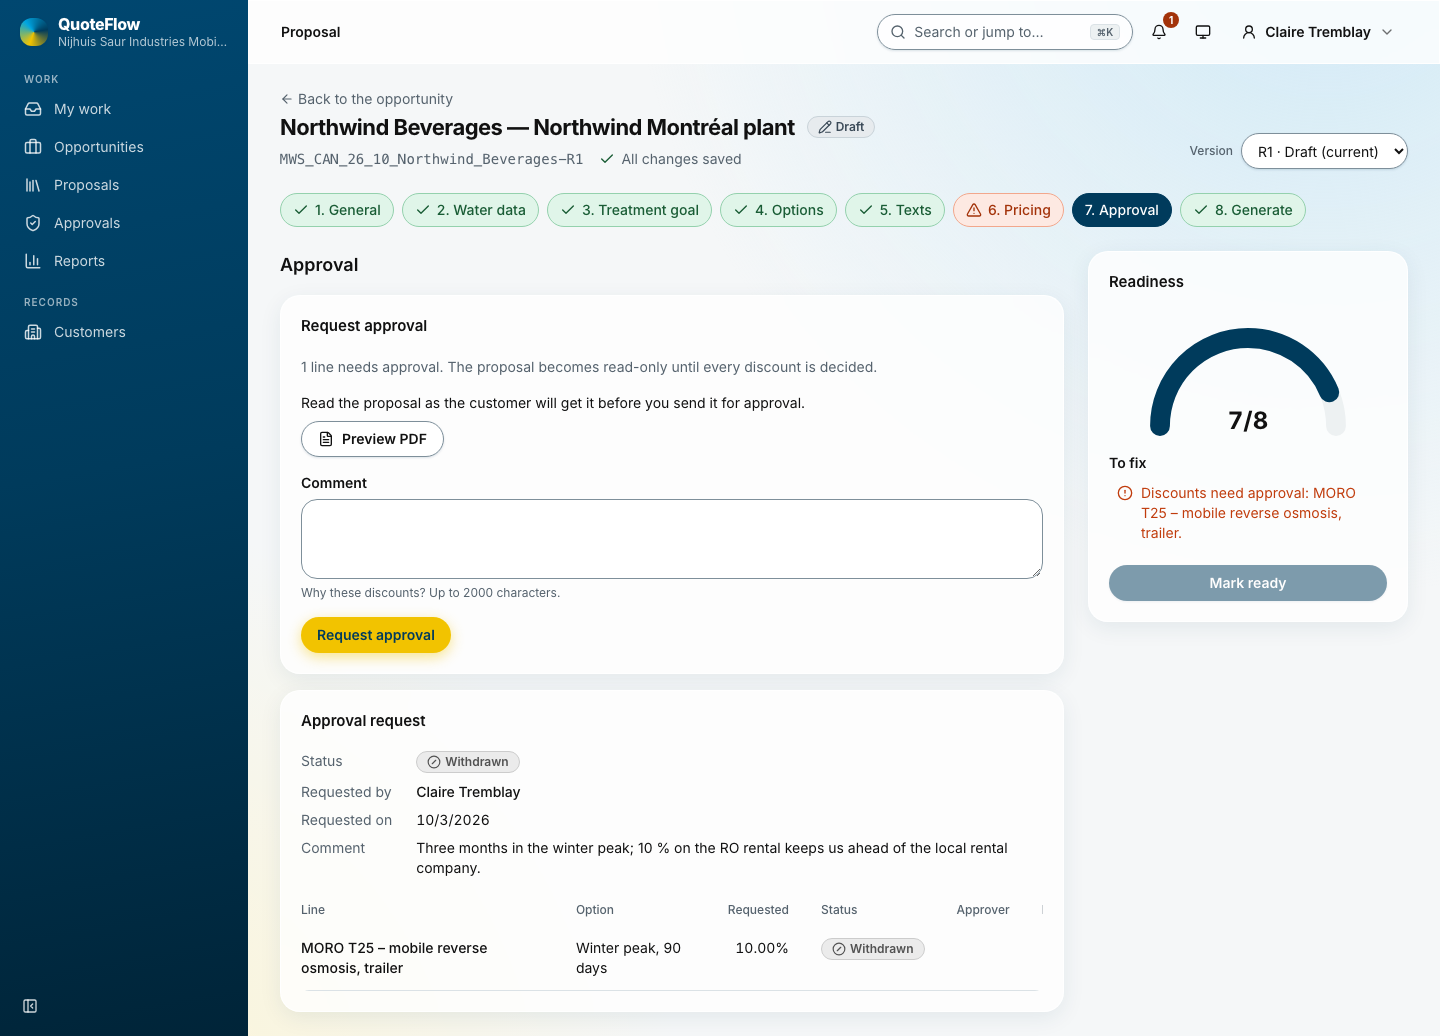Open My work inbox icon
Viewport: 1440px width, 1036px height.
[x=33, y=109]
